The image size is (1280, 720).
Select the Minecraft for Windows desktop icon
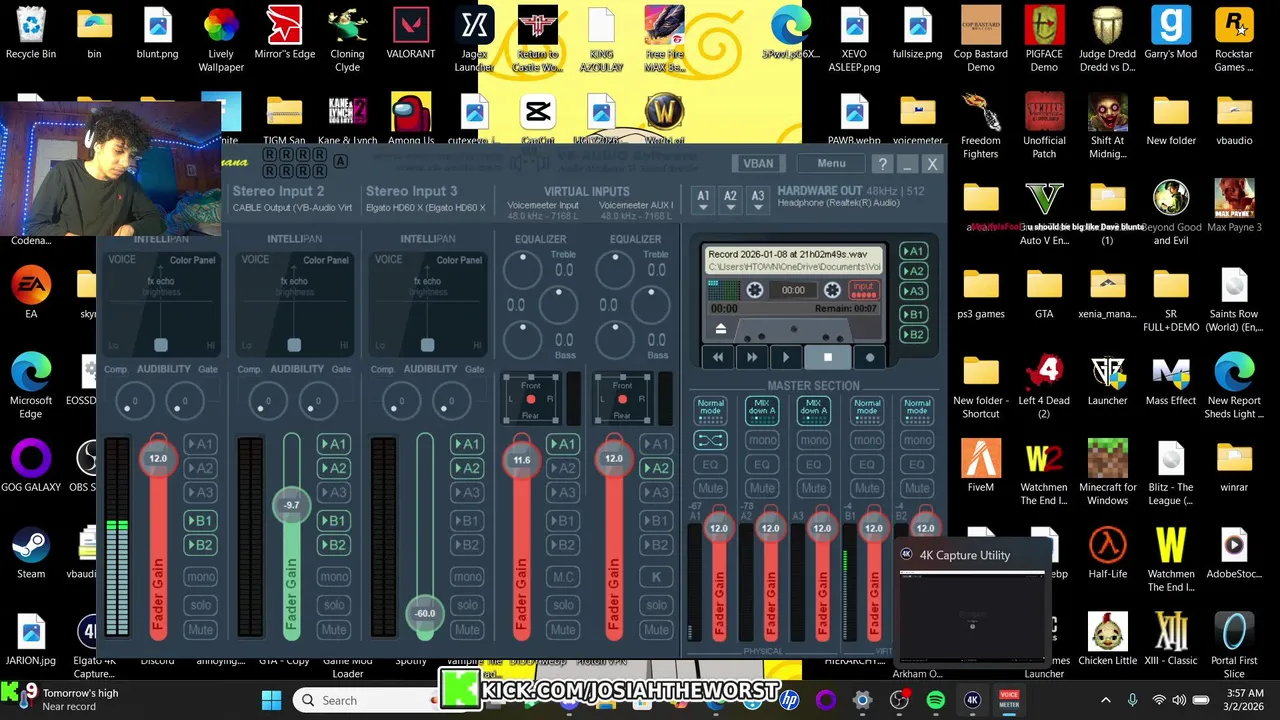click(x=1107, y=474)
